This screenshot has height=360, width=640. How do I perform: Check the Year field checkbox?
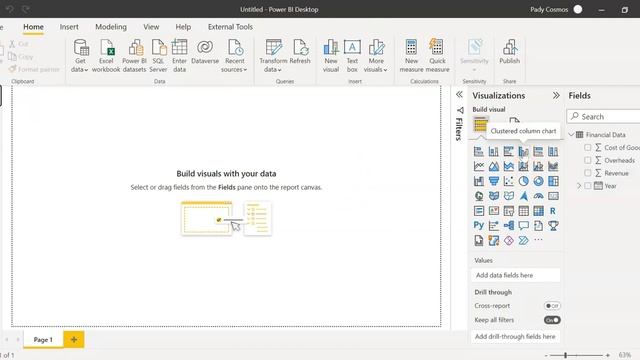click(587, 186)
